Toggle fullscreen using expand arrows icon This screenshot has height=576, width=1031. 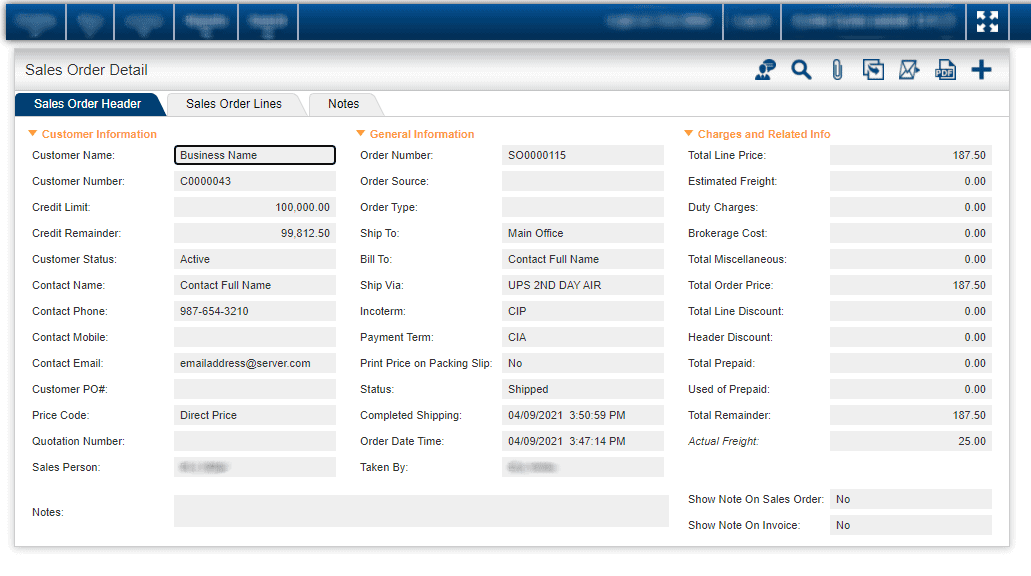pos(987,22)
